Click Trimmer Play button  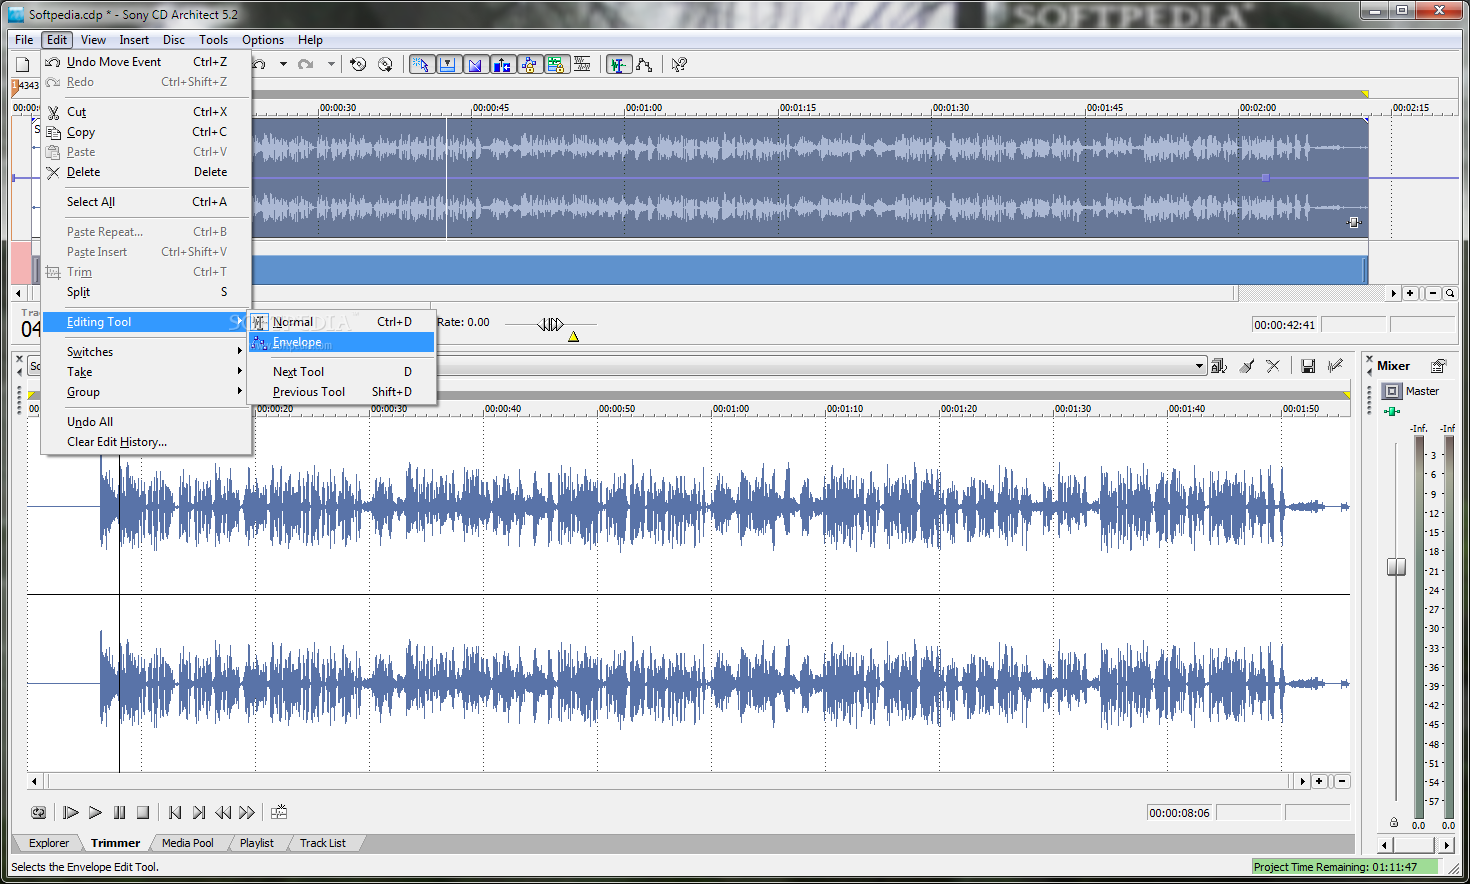click(95, 813)
